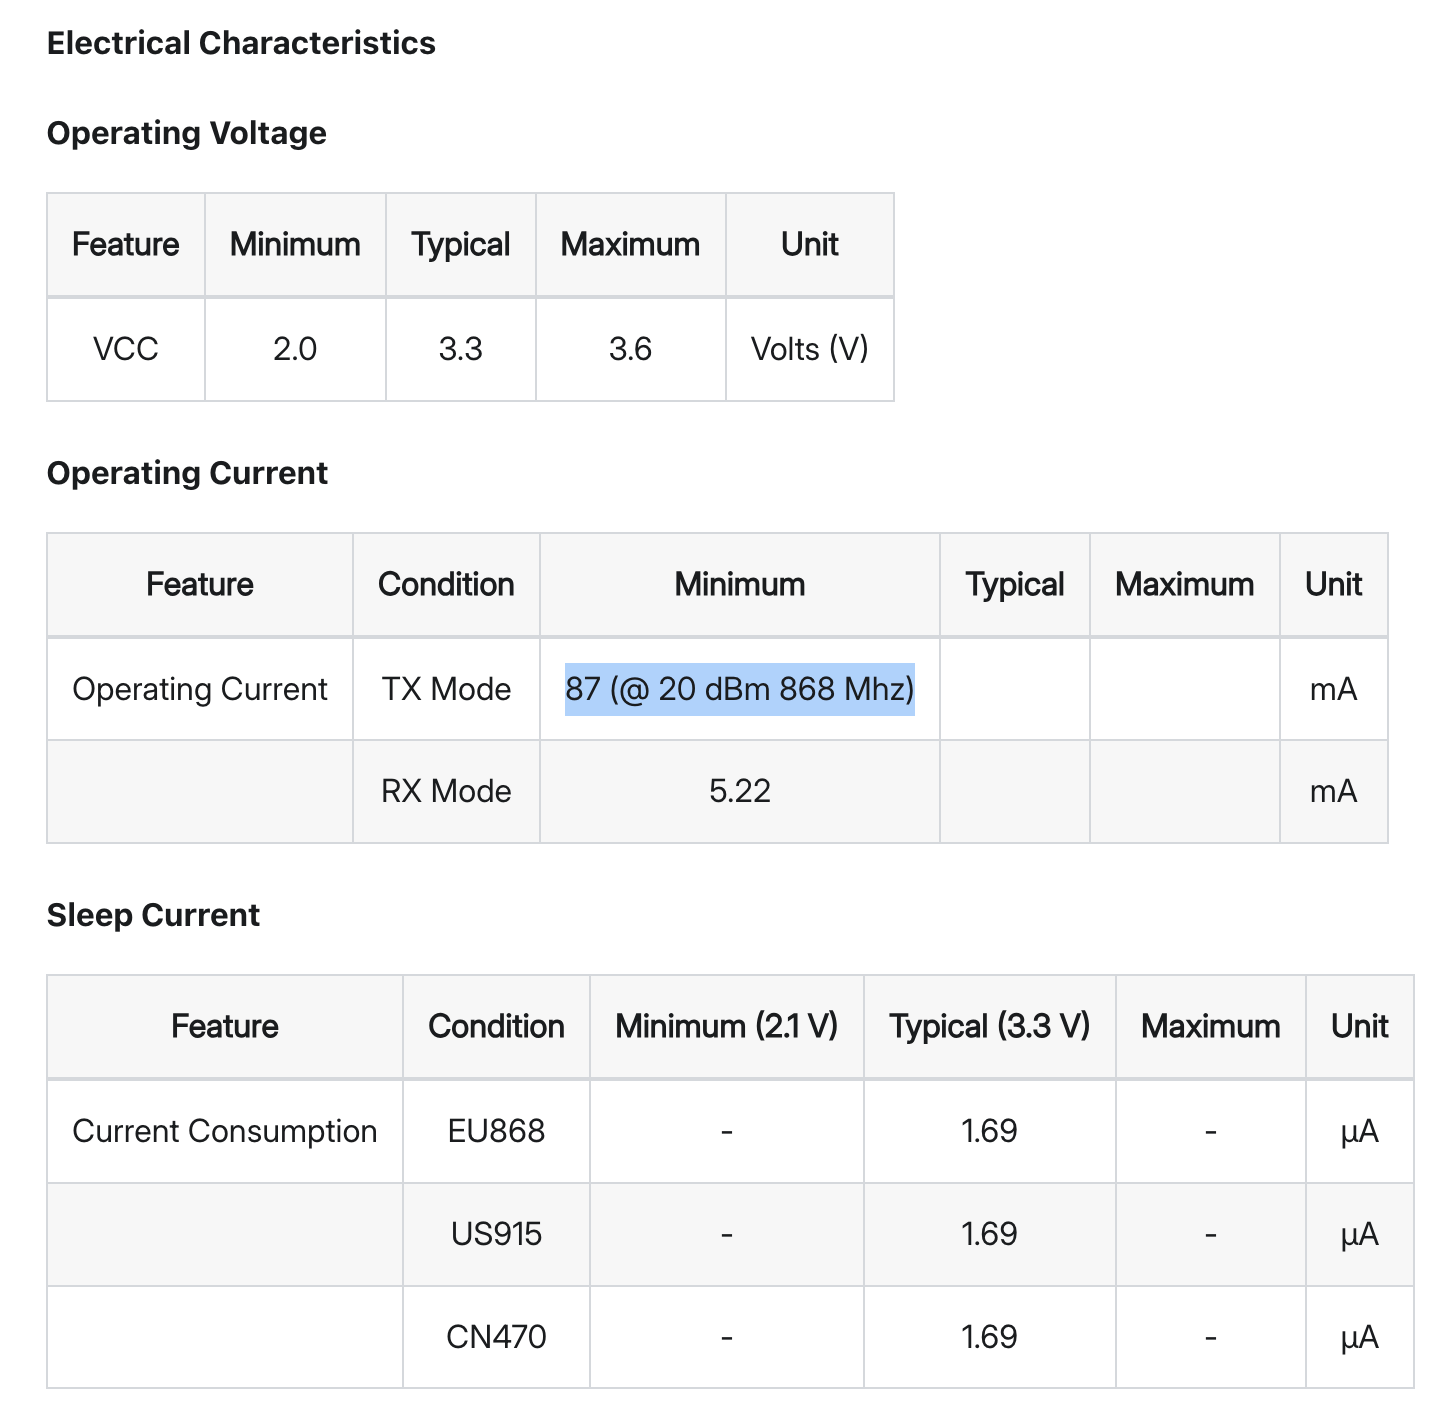The height and width of the screenshot is (1406, 1448).
Task: Click highlighted text 87 (@ 20 dBm 868 Mhz)
Action: (739, 689)
